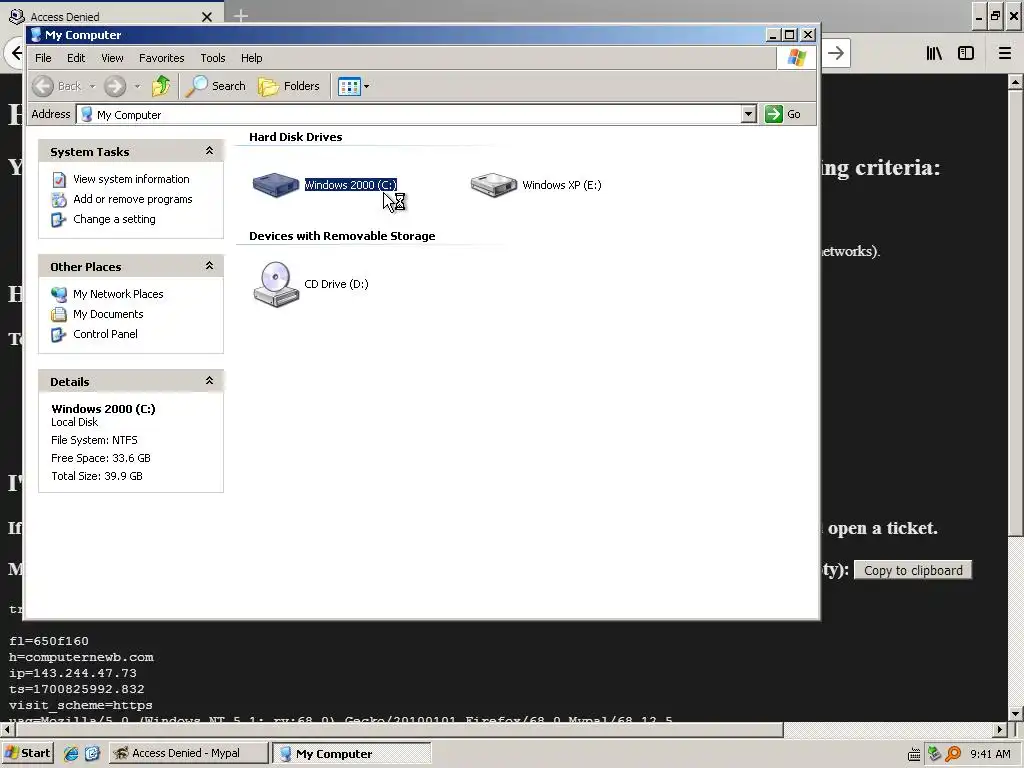Click browser vertical scrollbar up arrow

coord(1015,82)
